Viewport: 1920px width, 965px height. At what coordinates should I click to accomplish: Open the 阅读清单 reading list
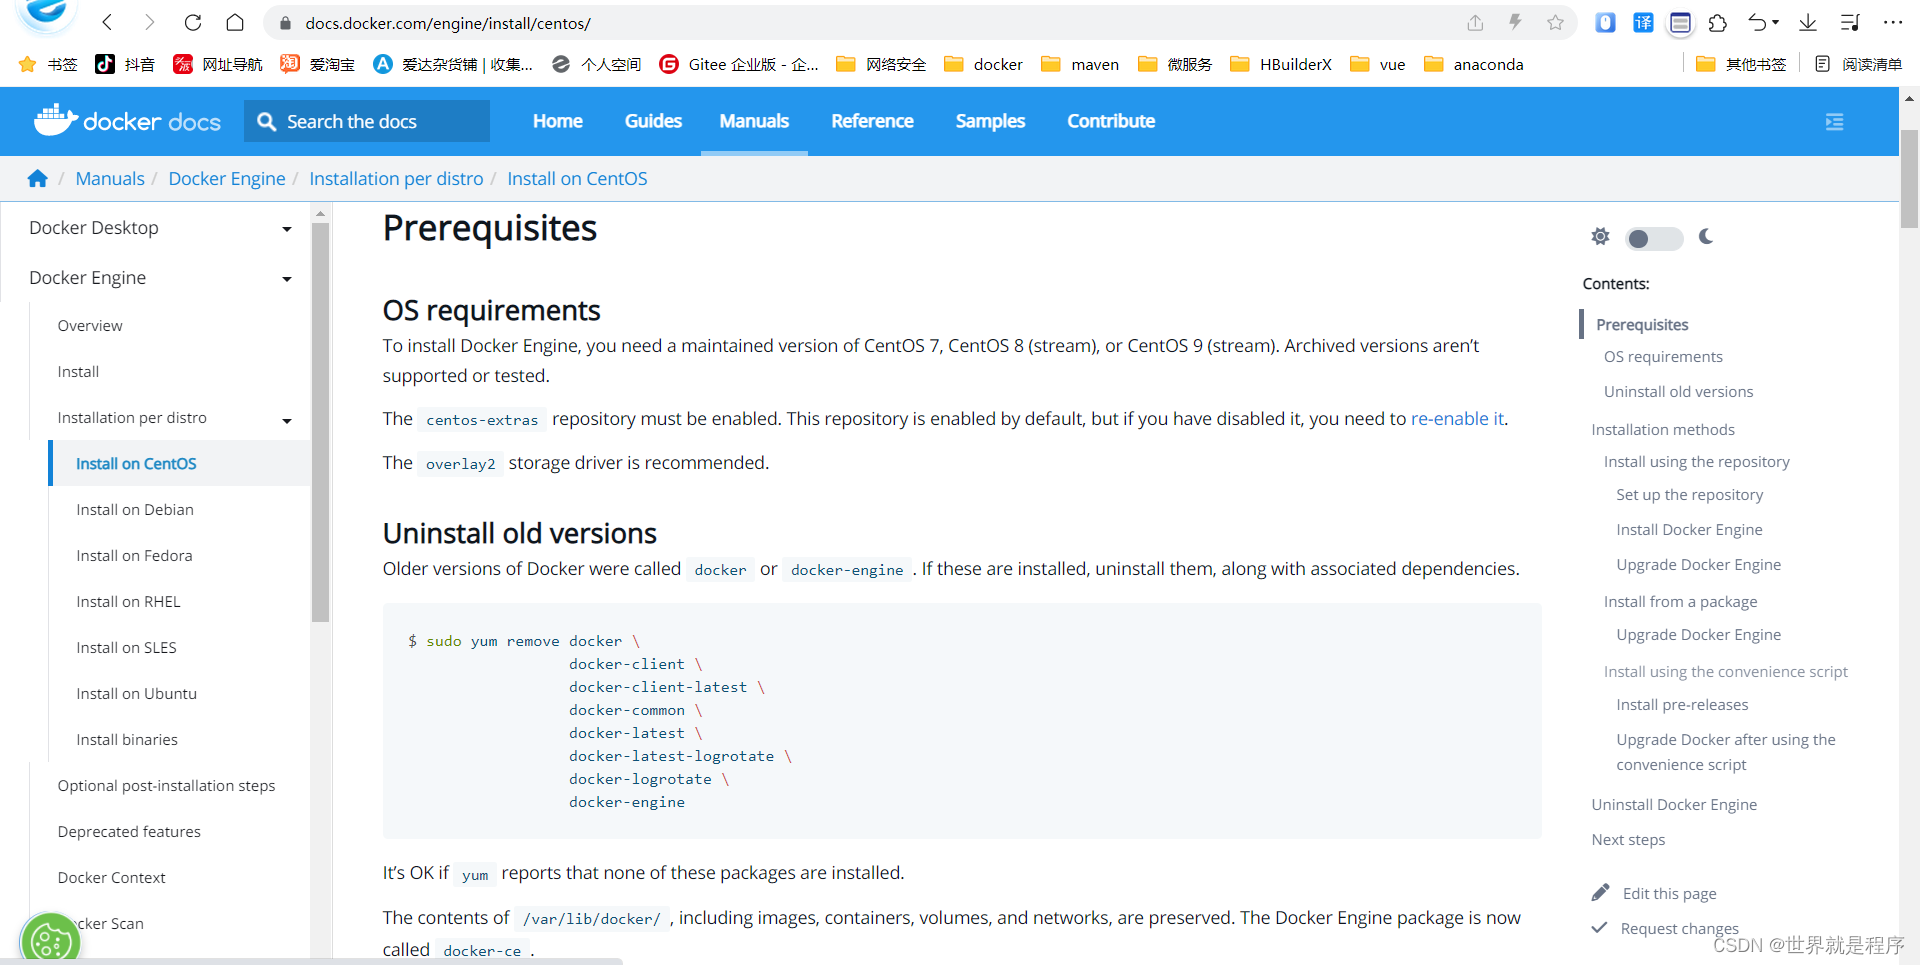(1858, 64)
